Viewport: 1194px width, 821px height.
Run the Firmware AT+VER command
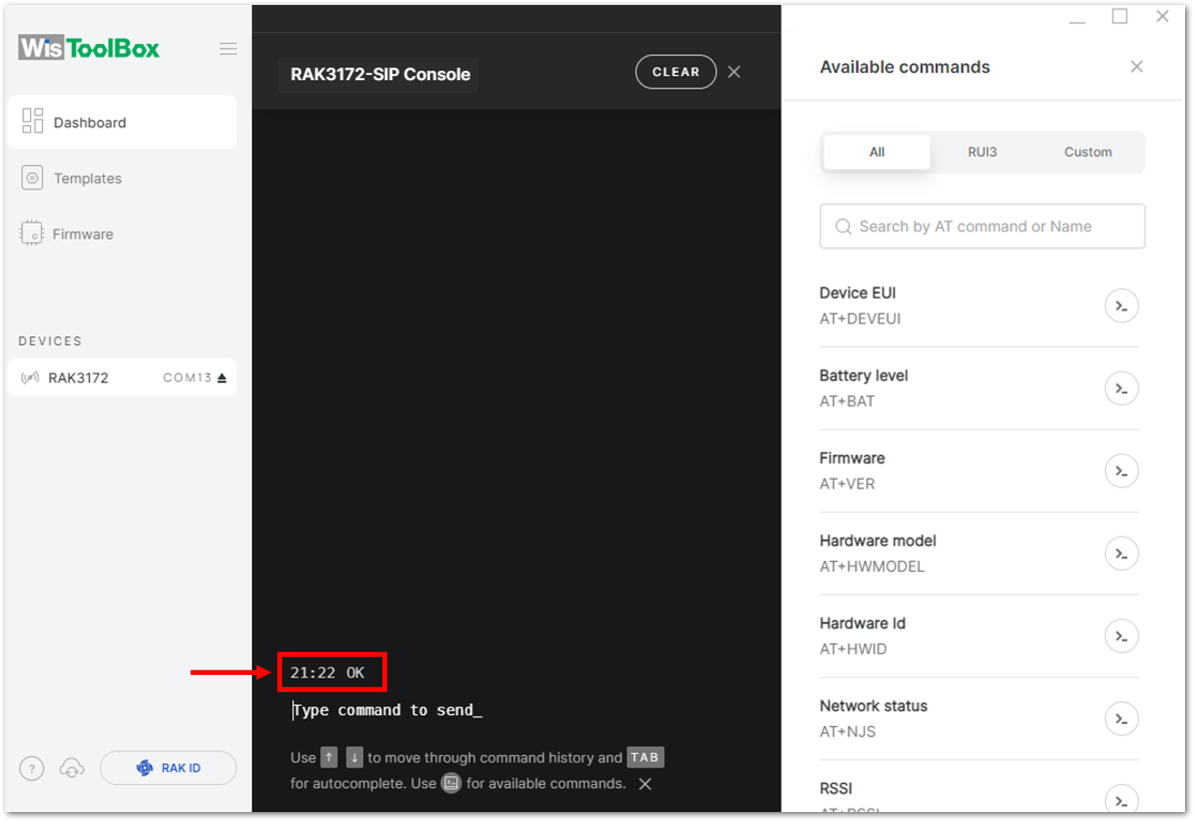pos(1121,471)
